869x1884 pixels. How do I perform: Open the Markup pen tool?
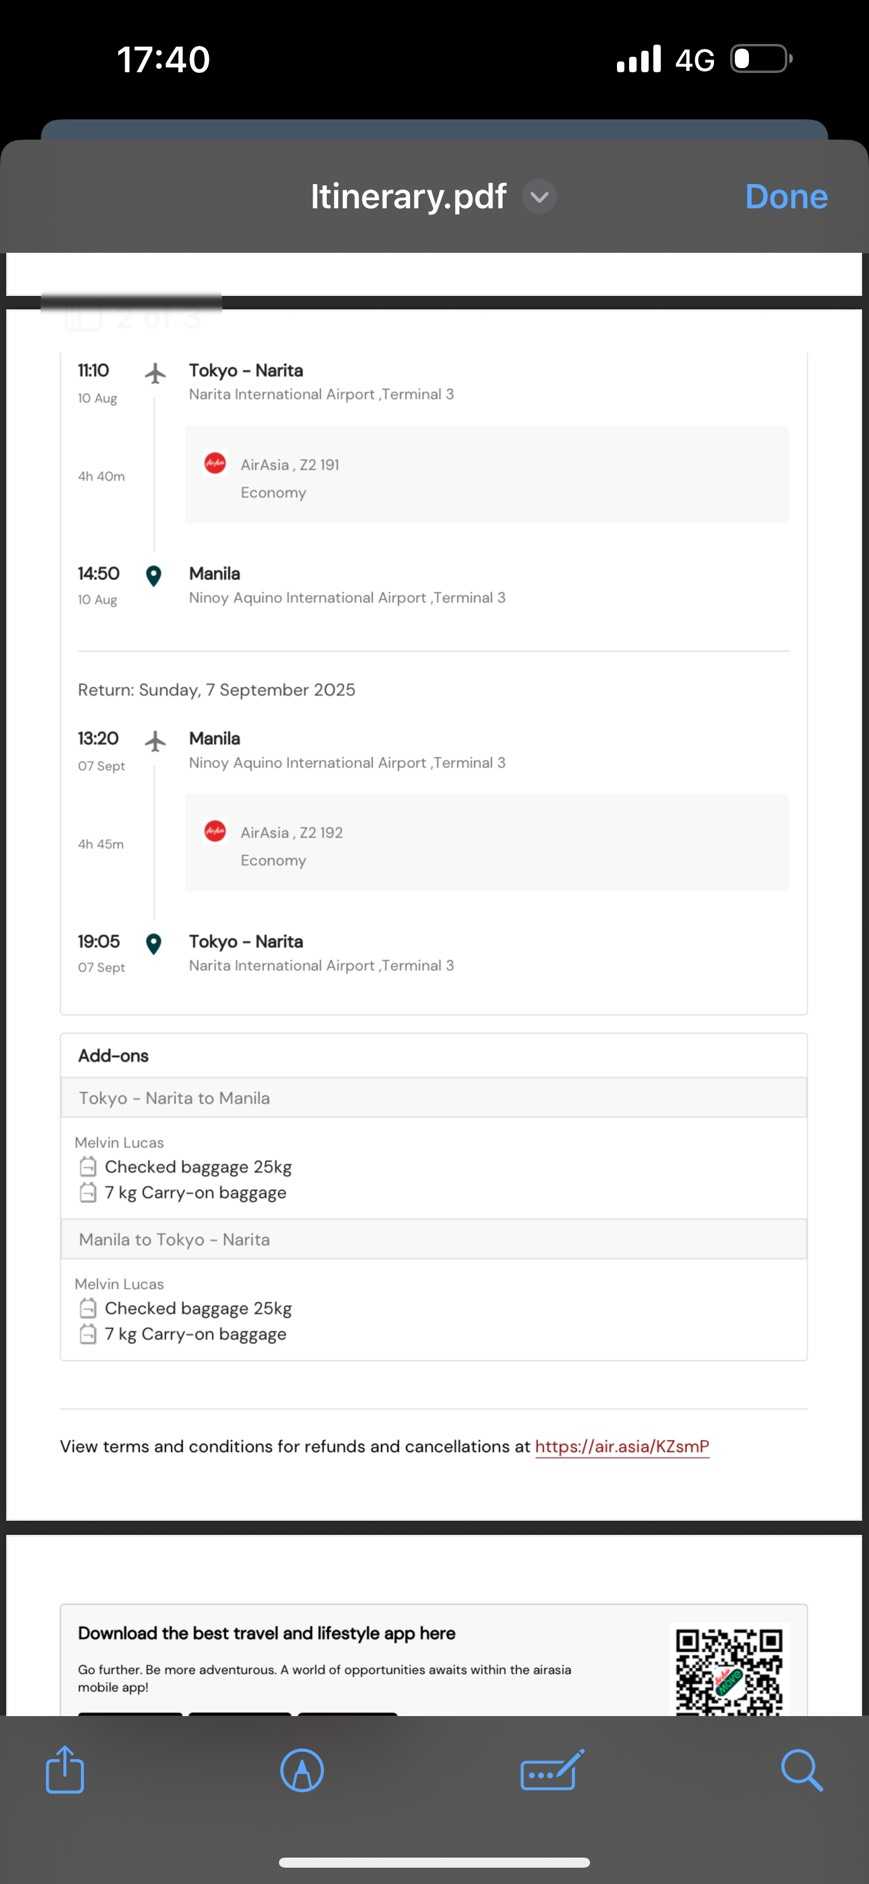point(302,1770)
